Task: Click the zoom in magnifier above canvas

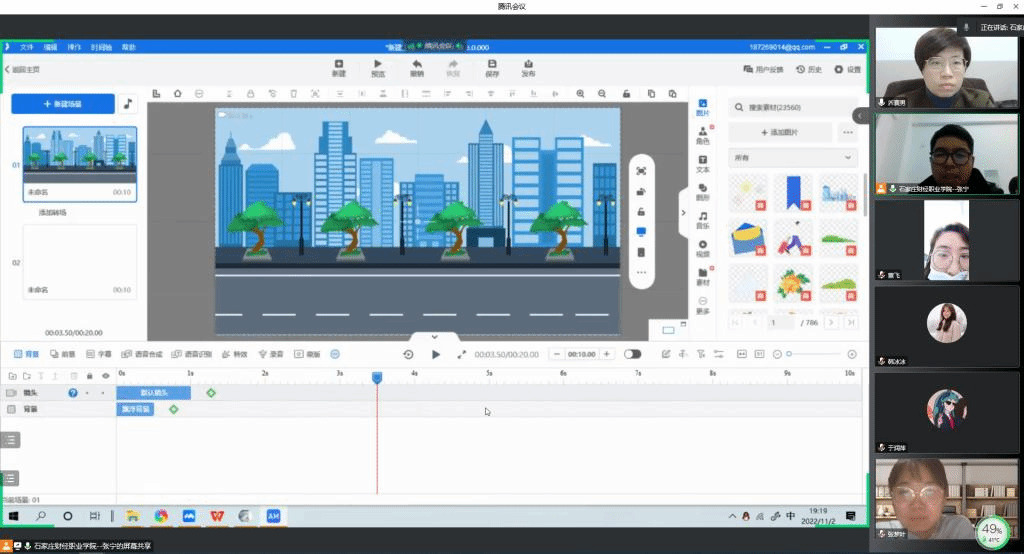Action: pyautogui.click(x=580, y=94)
